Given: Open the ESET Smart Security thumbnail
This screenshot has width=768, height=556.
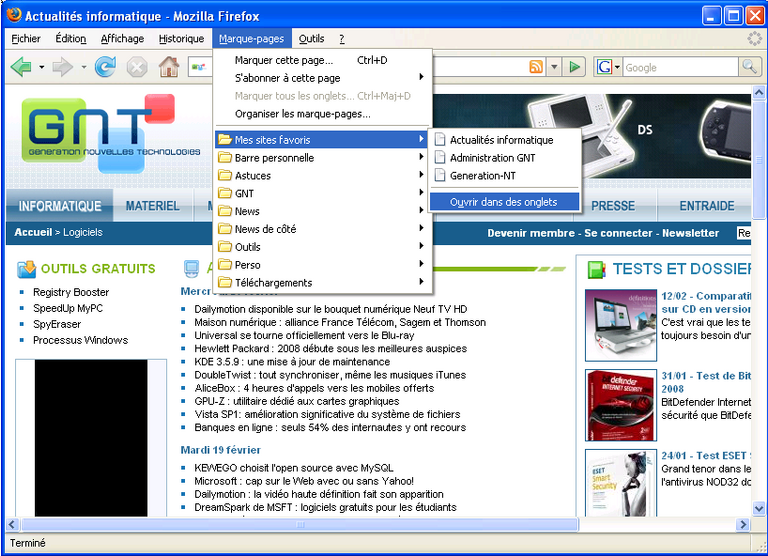Looking at the screenshot, I should 621,483.
